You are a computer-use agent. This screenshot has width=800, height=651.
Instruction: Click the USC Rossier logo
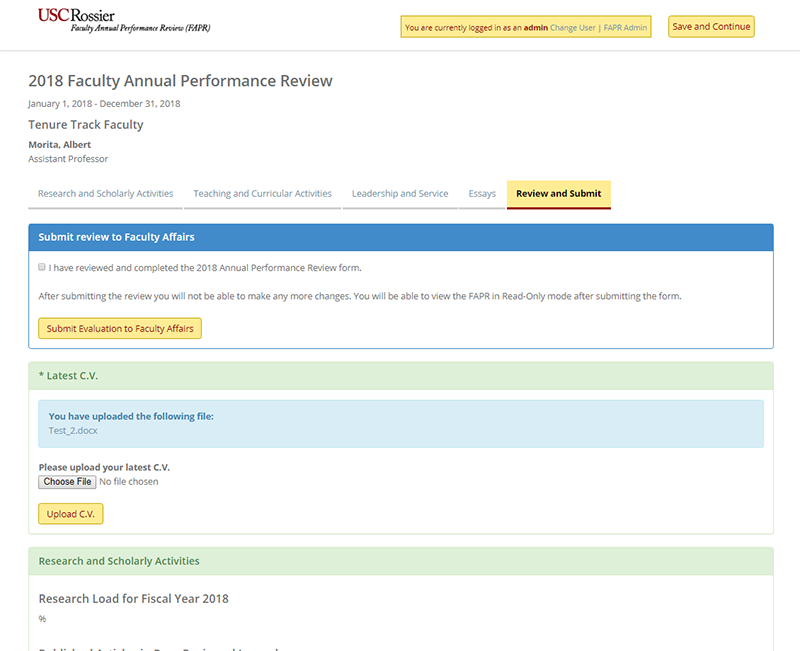tap(124, 20)
